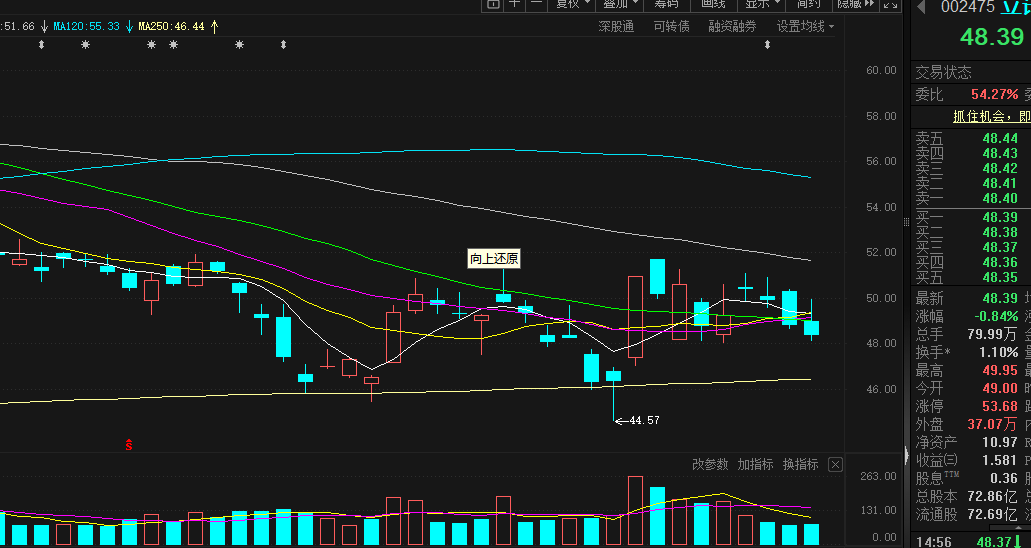The width and height of the screenshot is (1031, 548).
Task: Open the 深股通 tab
Action: tap(616, 27)
